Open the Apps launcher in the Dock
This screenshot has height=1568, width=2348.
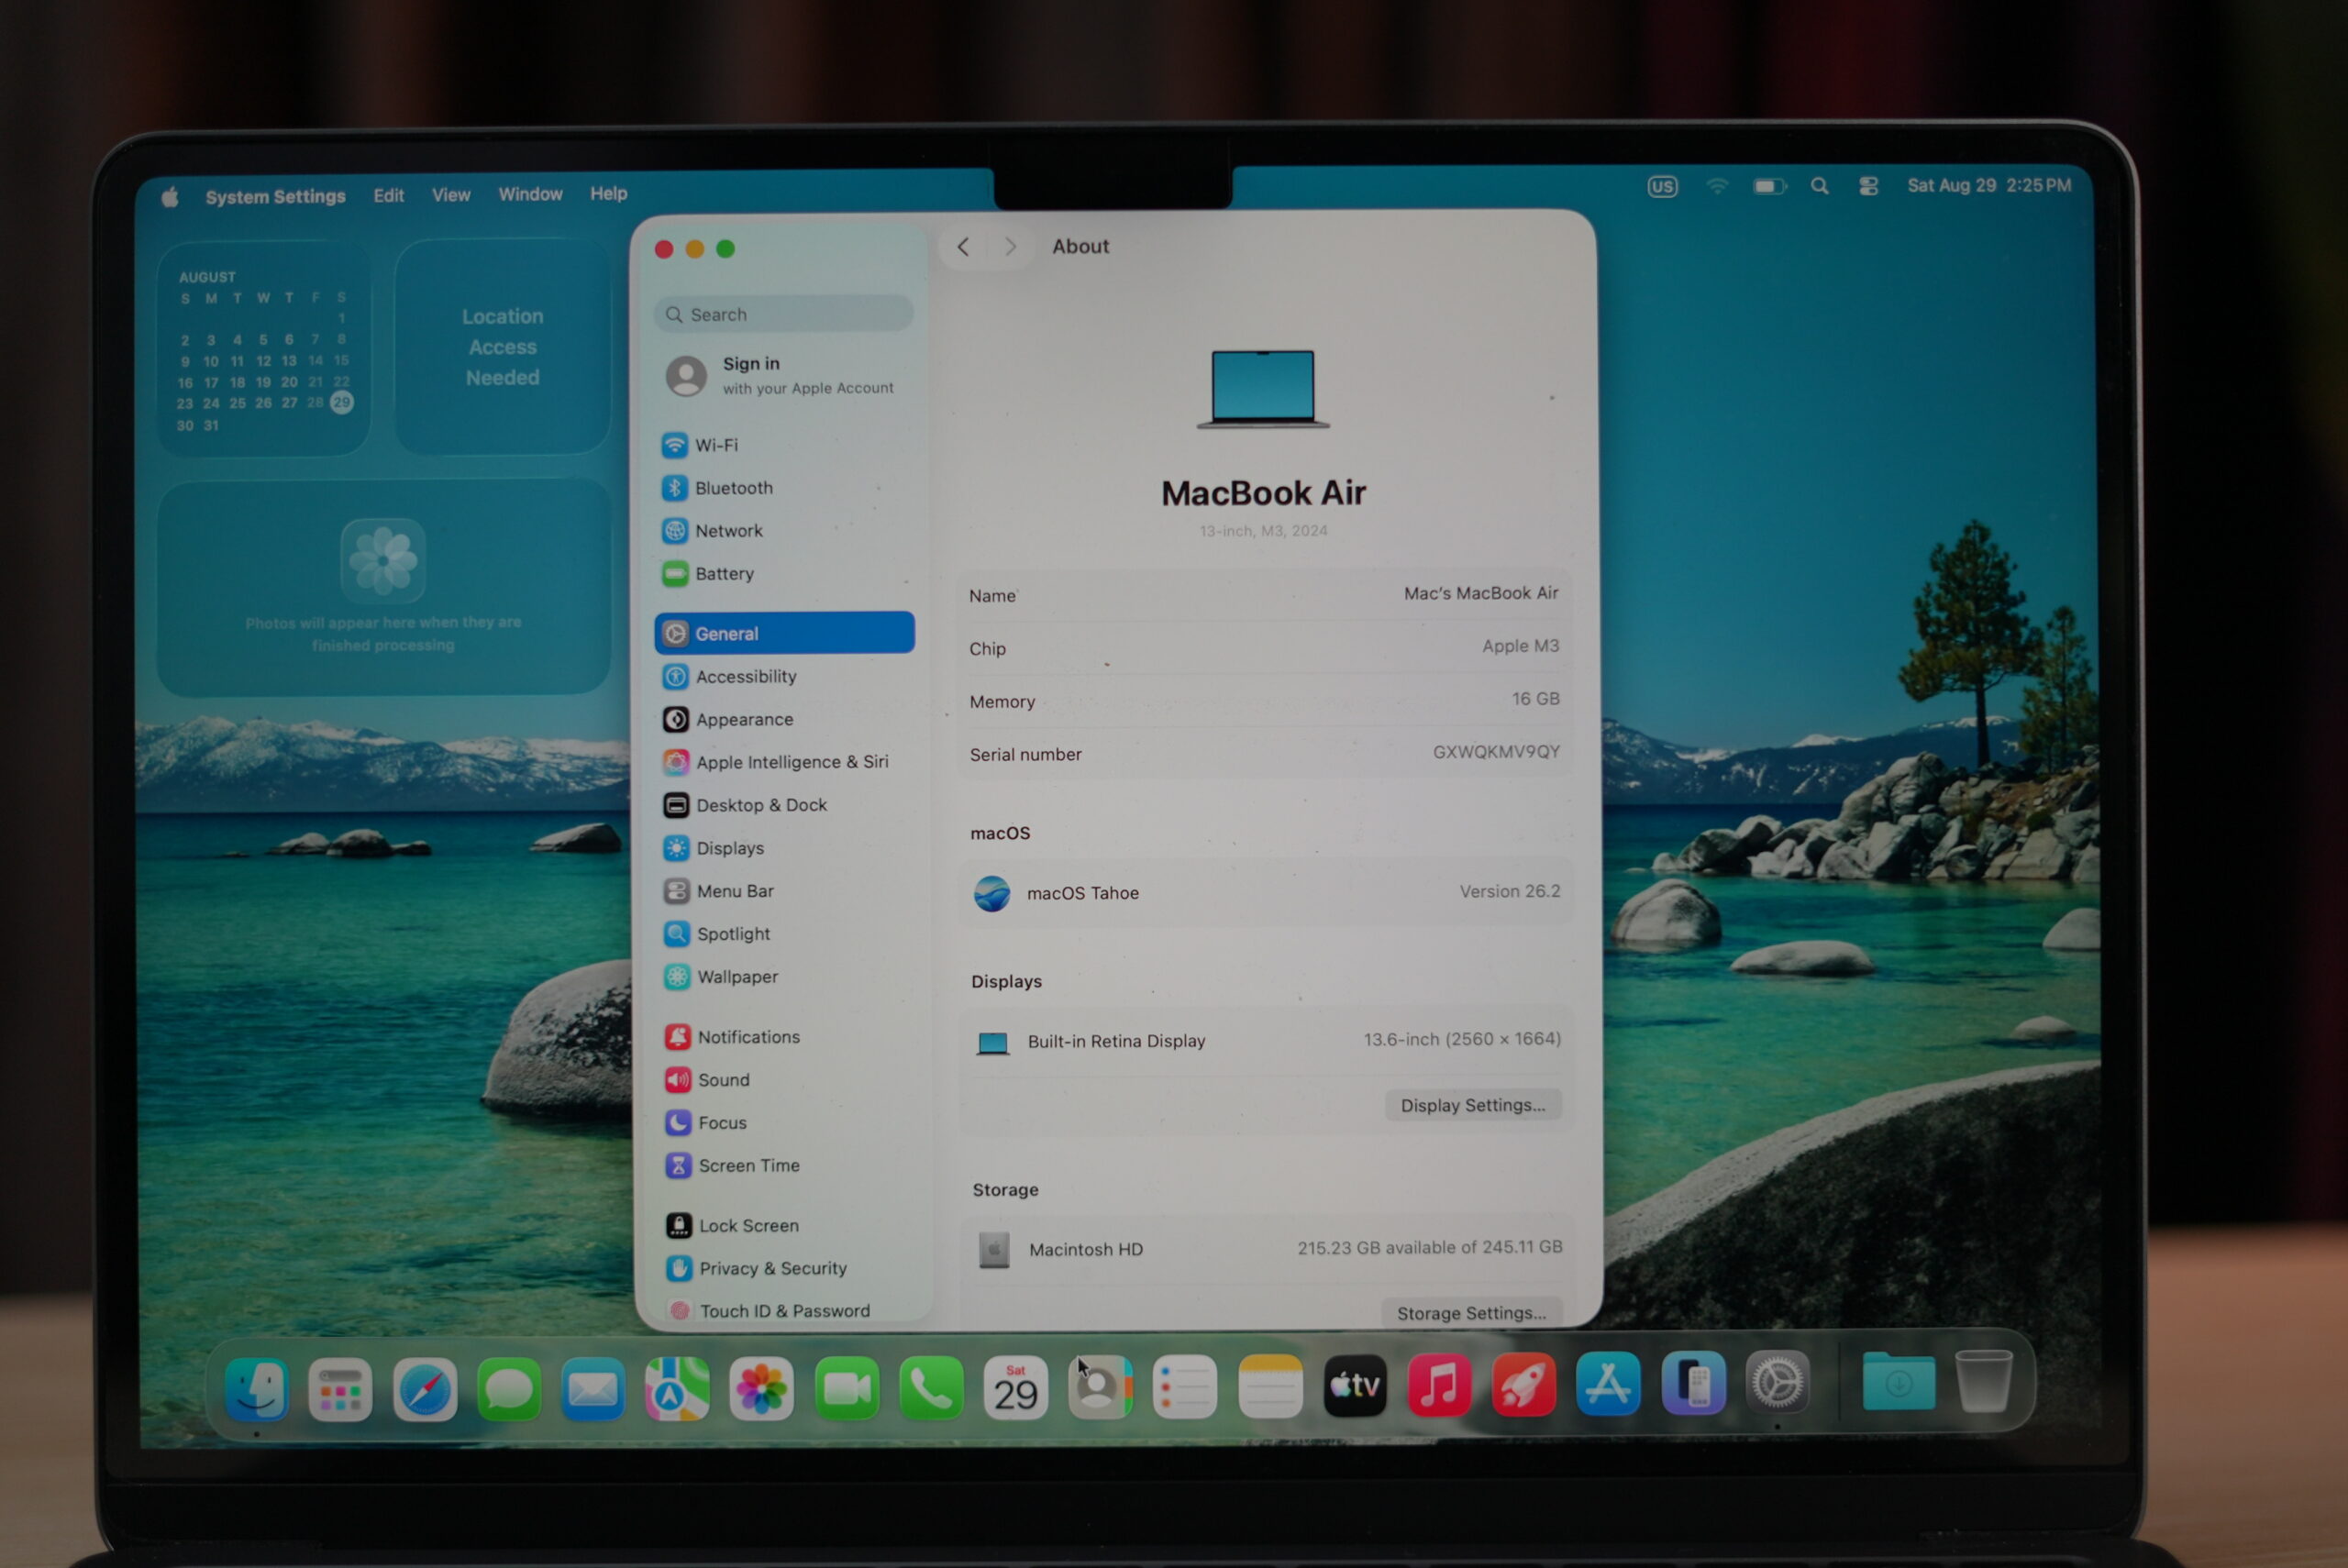click(x=340, y=1389)
